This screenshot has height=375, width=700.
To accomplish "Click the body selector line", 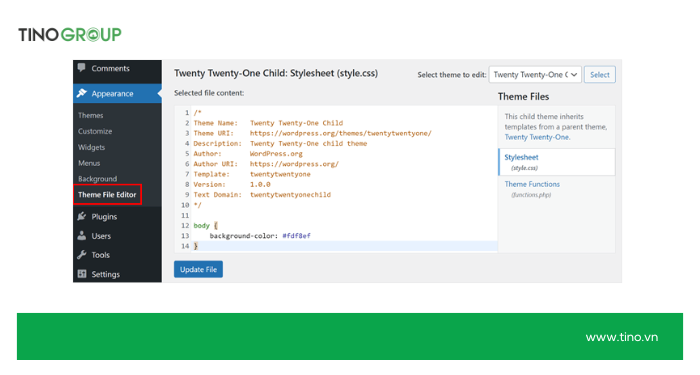I will click(x=205, y=225).
